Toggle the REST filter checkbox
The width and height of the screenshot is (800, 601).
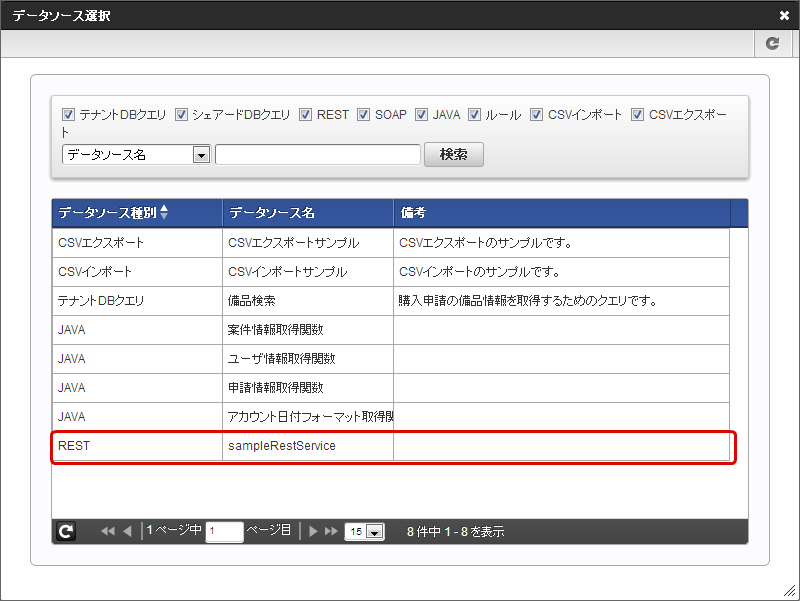(306, 115)
